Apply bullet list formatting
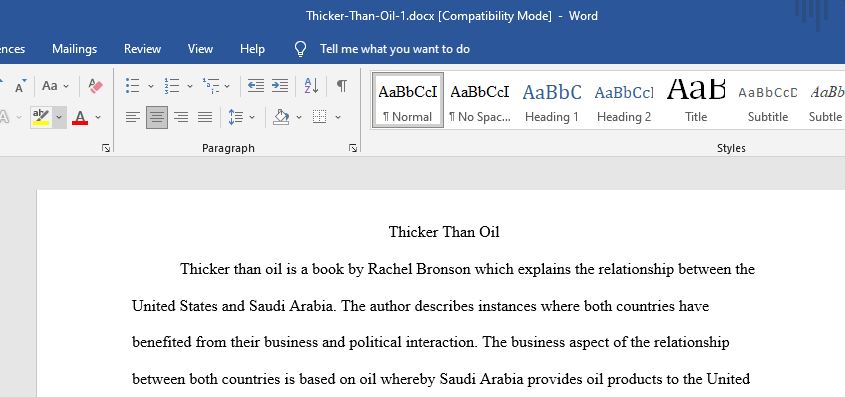The height and width of the screenshot is (397, 845). [133, 86]
